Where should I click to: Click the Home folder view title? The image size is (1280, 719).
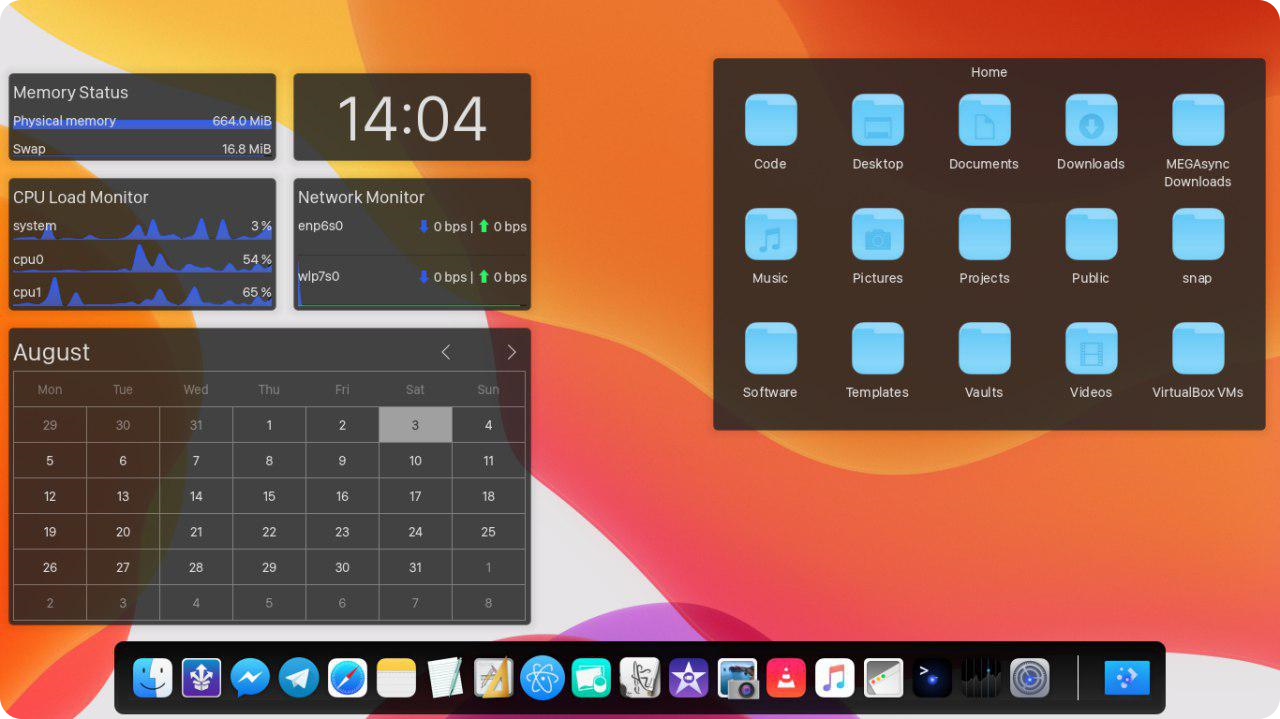pos(989,72)
